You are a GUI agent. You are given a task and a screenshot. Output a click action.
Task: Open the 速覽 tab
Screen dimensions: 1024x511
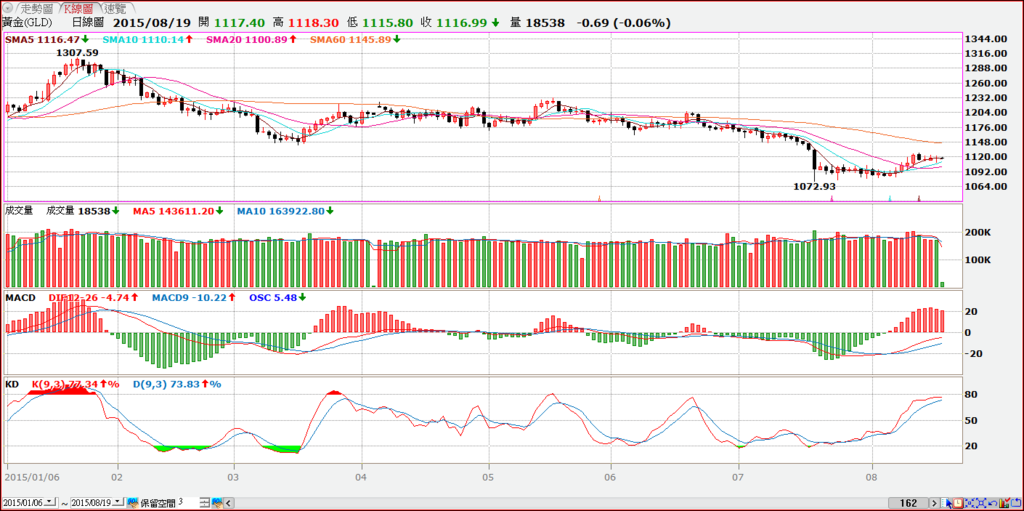(116, 8)
